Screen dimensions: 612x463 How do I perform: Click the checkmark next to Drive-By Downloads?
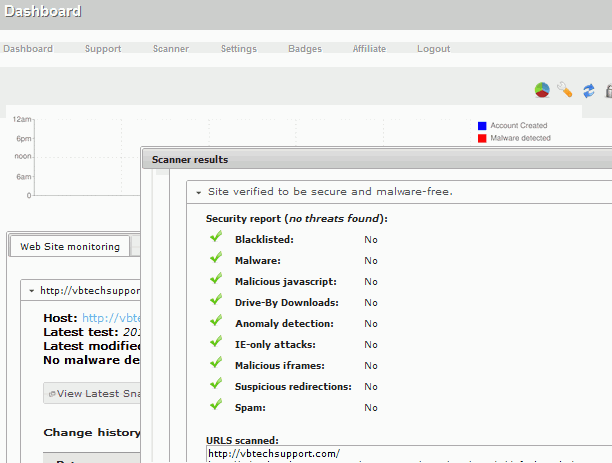pos(215,301)
